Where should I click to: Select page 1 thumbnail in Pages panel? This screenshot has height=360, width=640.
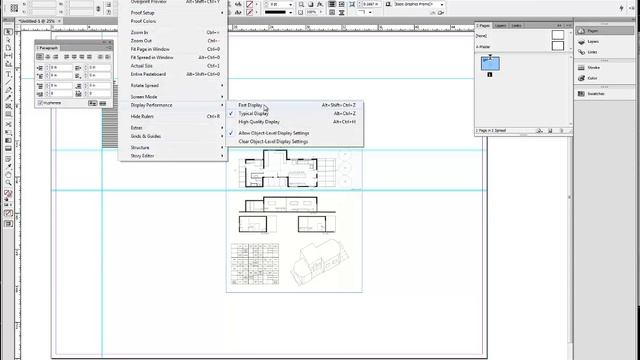pos(490,63)
